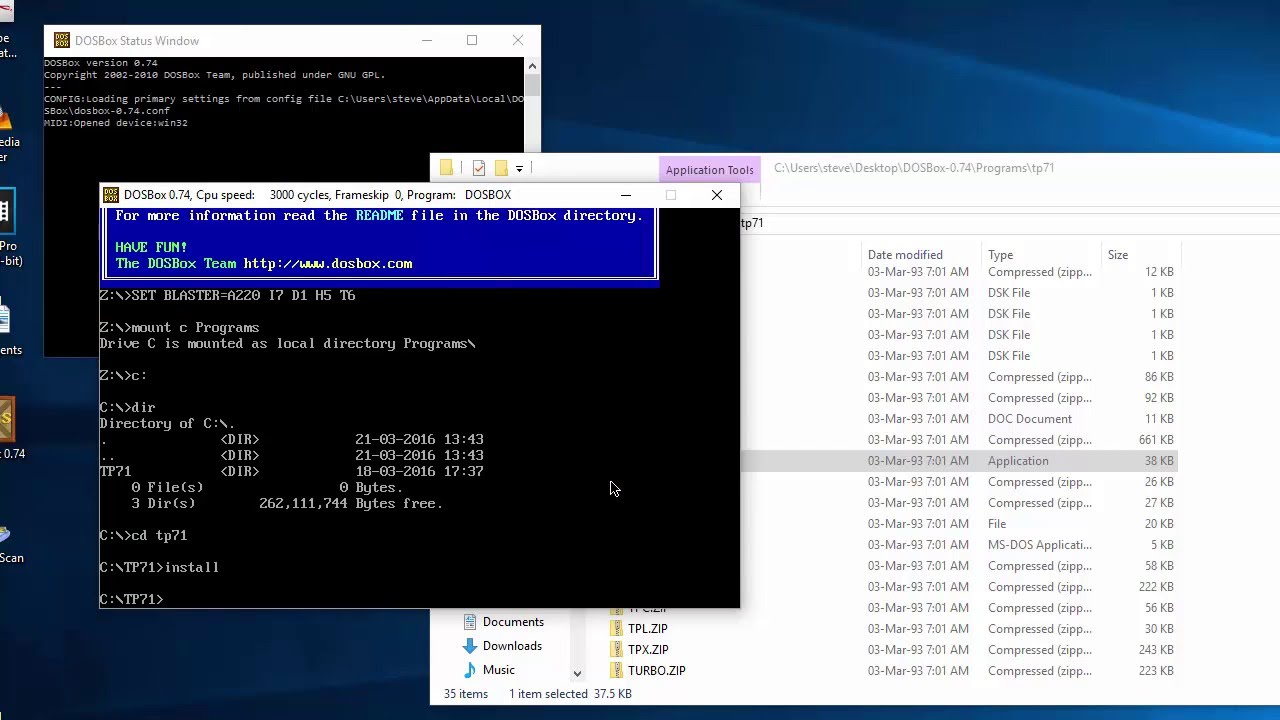The width and height of the screenshot is (1280, 720).
Task: Click the 92 KB size cell
Action: click(1159, 398)
